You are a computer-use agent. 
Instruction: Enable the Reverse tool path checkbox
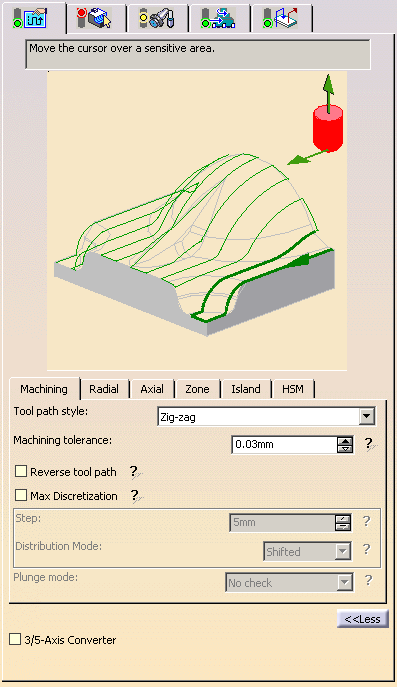[x=21, y=471]
